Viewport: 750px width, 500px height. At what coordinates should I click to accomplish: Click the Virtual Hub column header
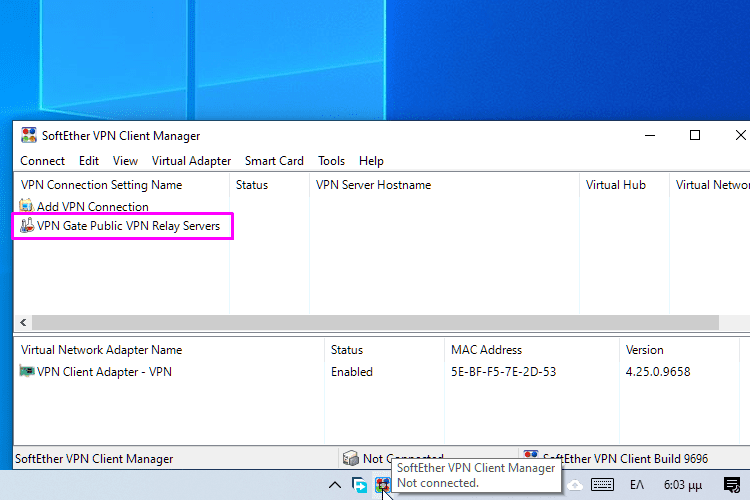(624, 185)
